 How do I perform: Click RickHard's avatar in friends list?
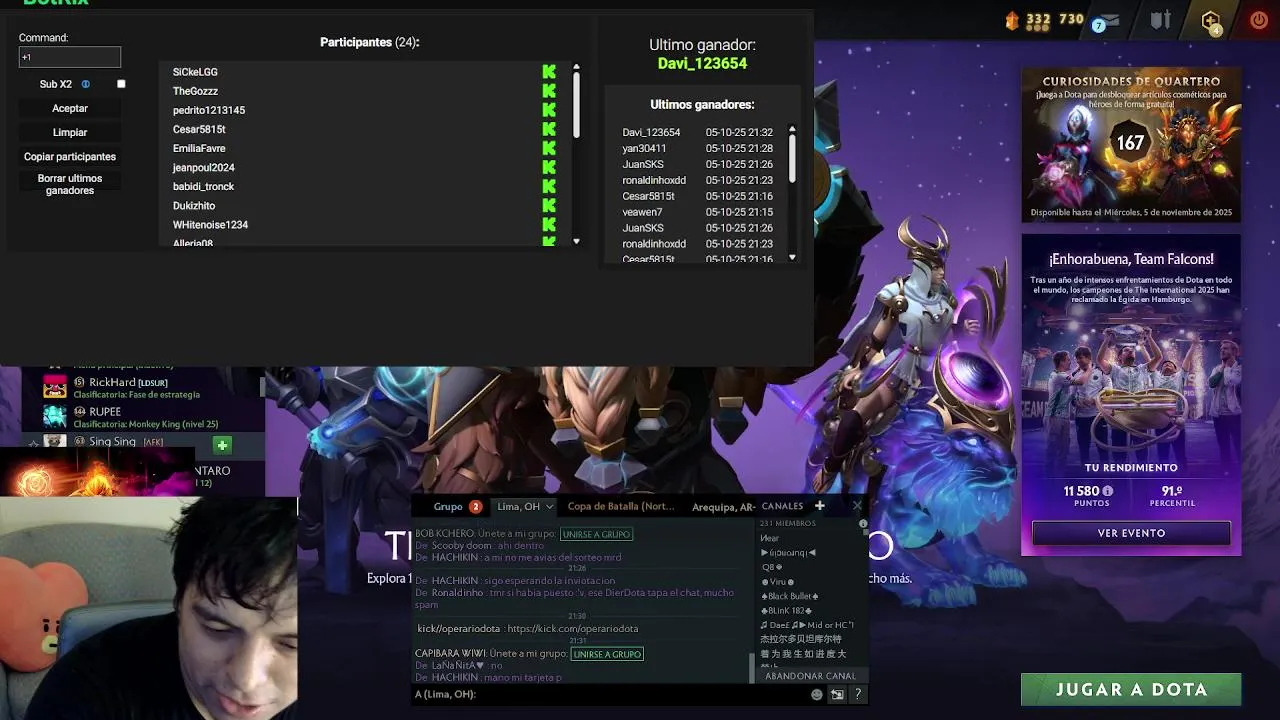[x=55, y=387]
